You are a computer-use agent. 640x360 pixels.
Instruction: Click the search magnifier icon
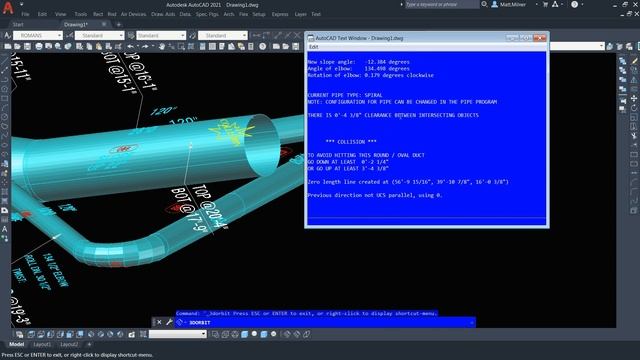pos(484,4)
